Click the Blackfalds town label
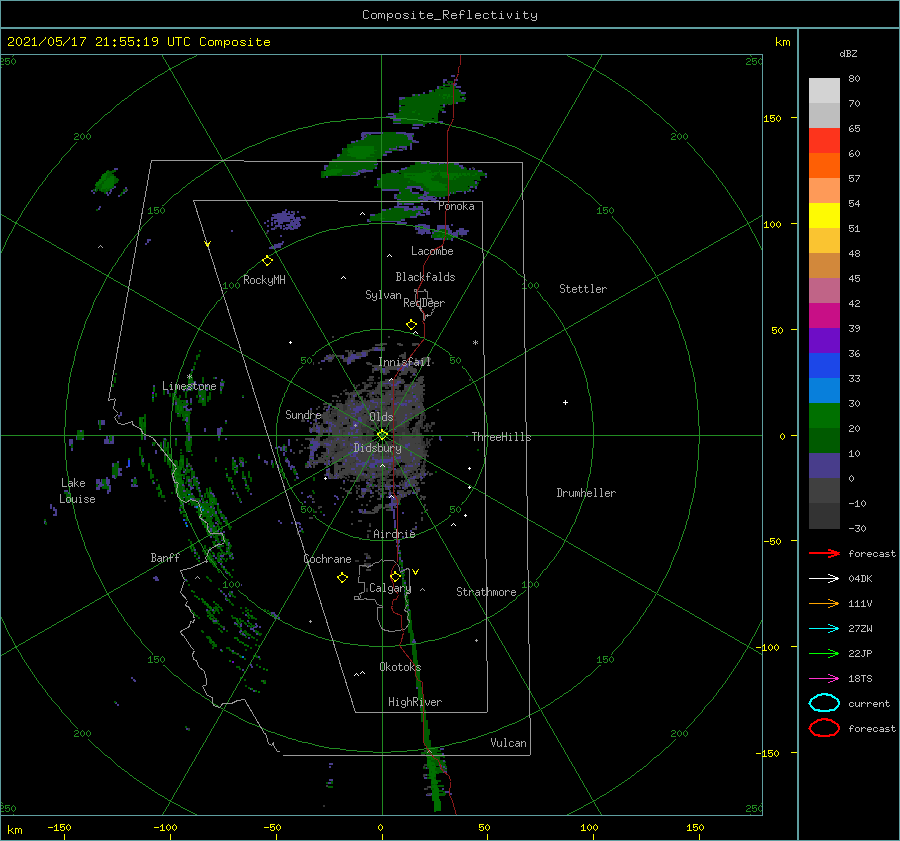900x841 pixels. click(x=425, y=277)
